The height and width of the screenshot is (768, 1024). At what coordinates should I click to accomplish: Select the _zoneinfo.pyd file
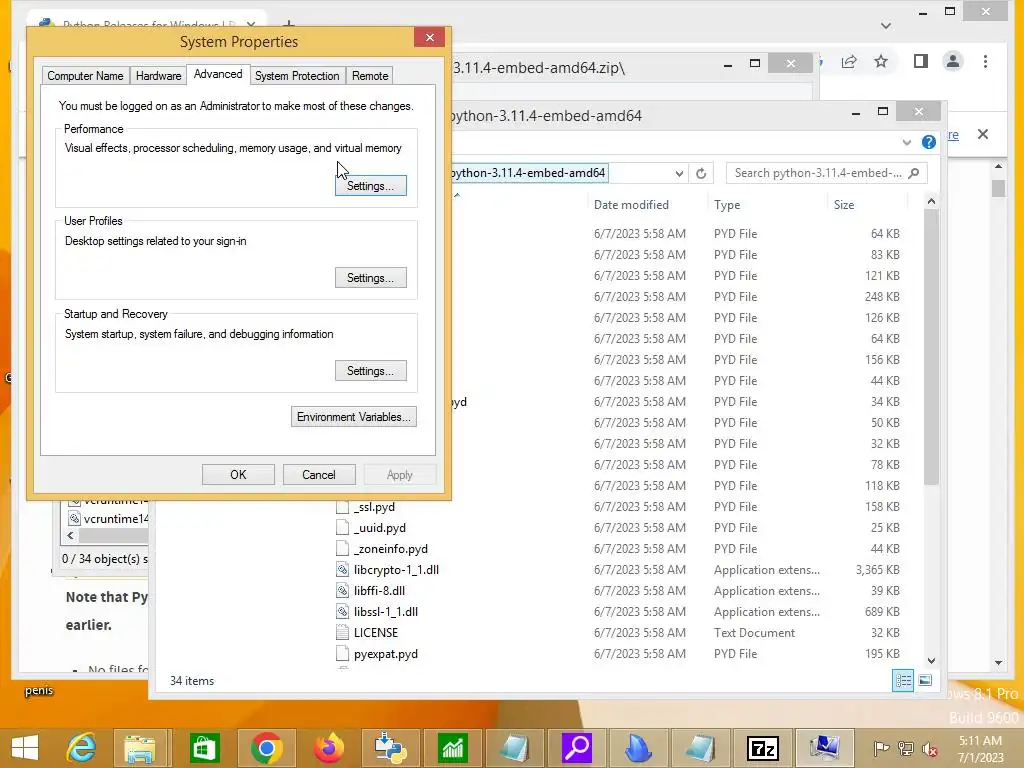click(x=391, y=549)
